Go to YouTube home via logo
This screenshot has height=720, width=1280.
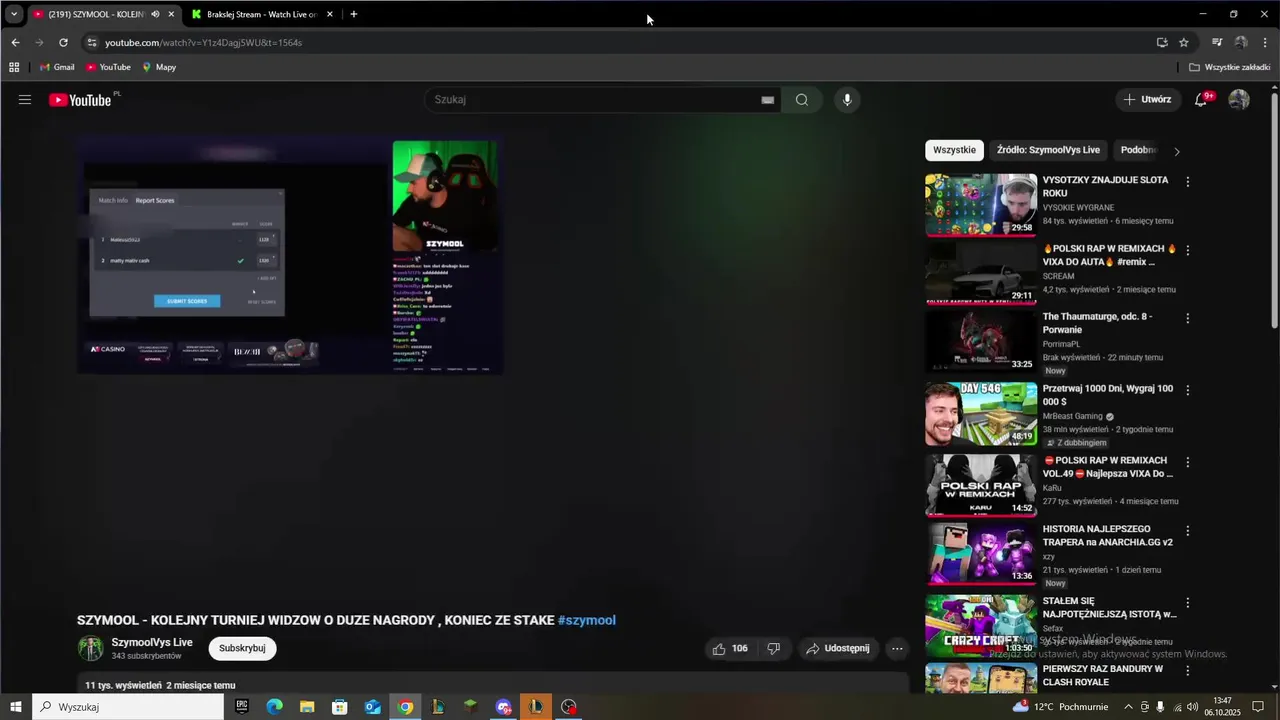[80, 100]
